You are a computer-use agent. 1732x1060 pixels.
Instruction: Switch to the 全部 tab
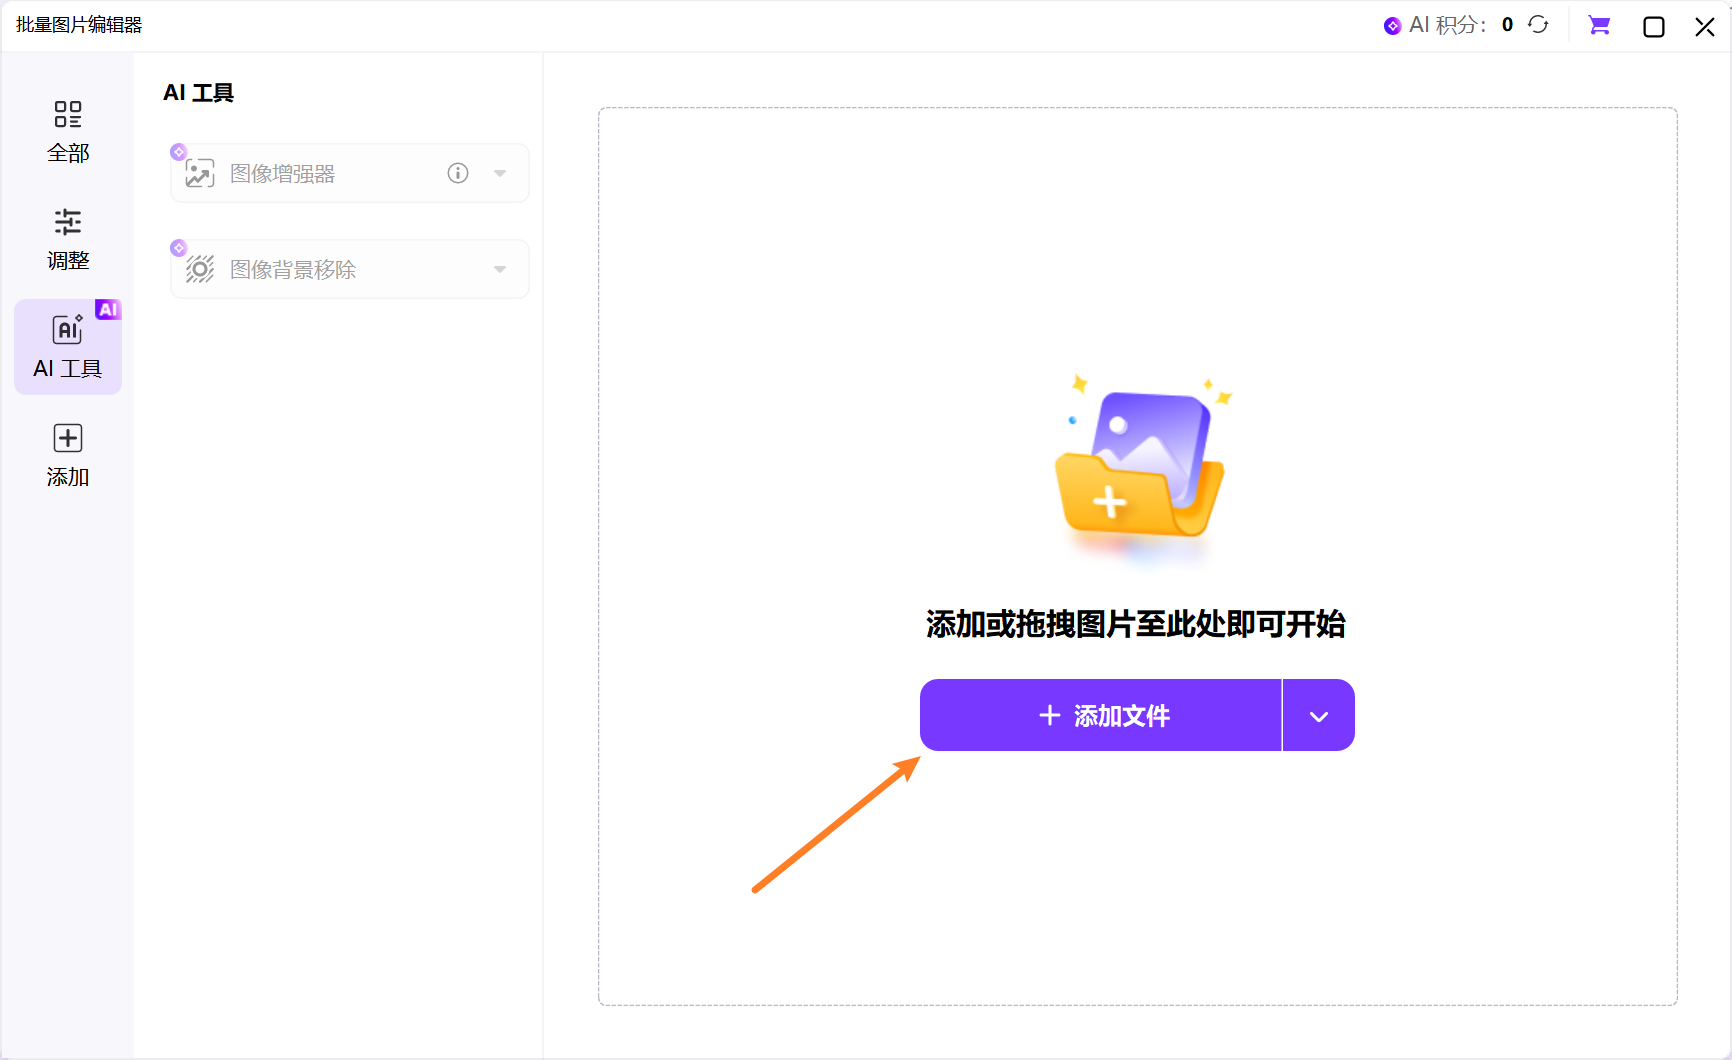click(68, 132)
